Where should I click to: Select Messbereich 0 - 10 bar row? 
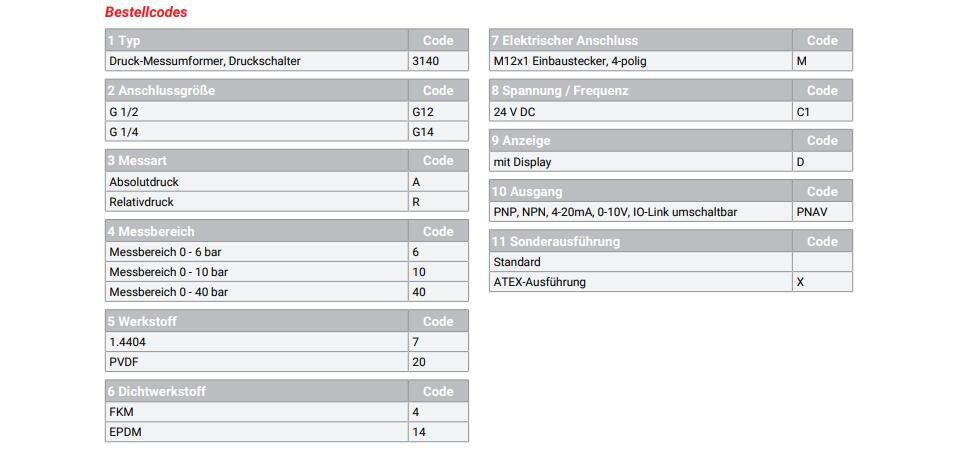coord(287,272)
